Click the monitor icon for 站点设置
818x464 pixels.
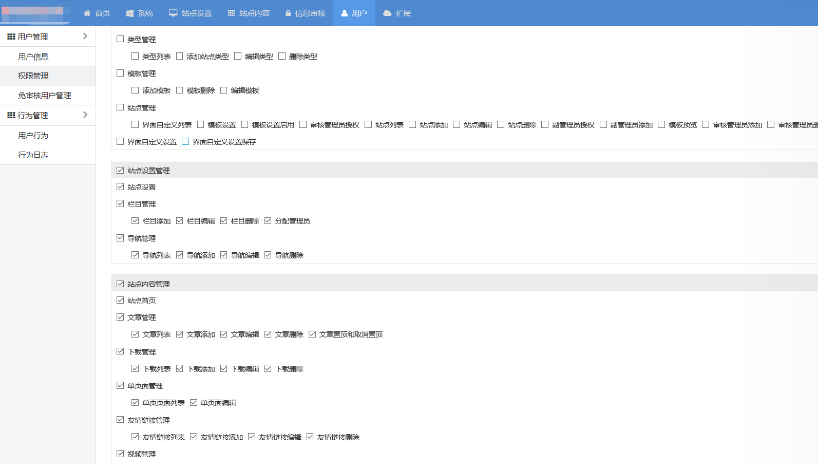coord(173,14)
